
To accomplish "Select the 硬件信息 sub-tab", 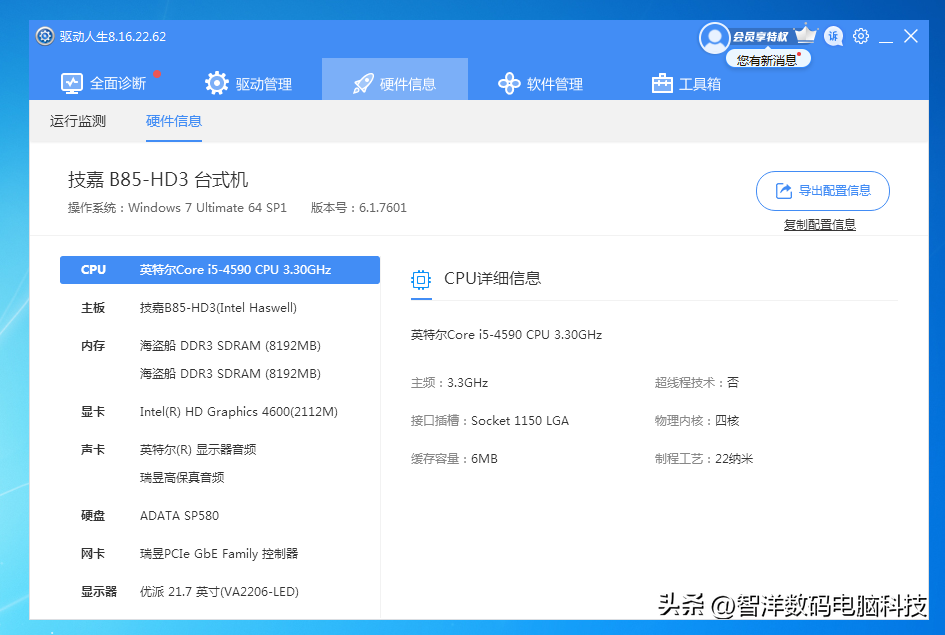I will [x=174, y=121].
